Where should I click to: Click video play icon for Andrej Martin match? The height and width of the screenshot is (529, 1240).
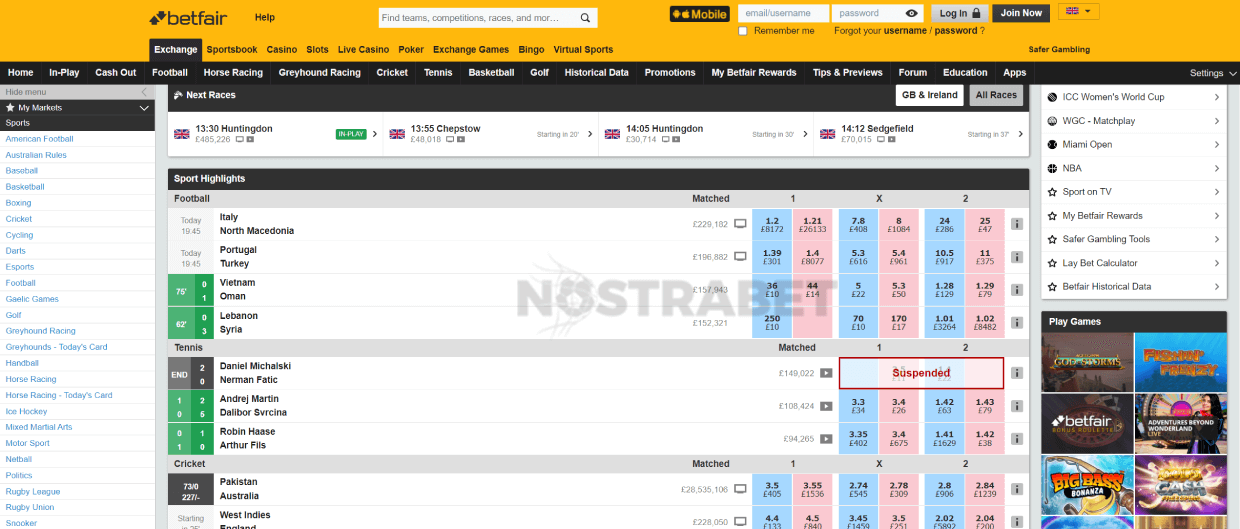826,406
